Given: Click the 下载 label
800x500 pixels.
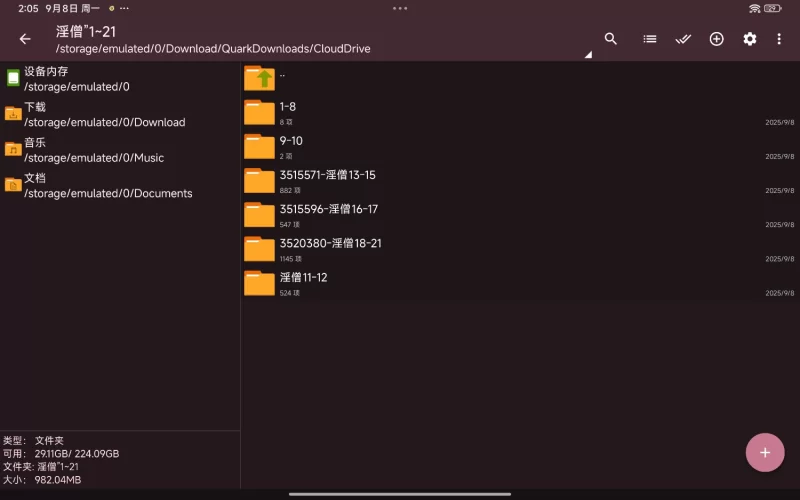Looking at the screenshot, I should pos(35,107).
